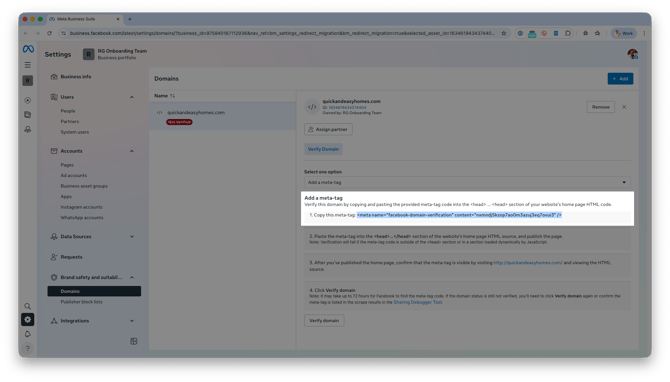670x382 pixels.
Task: Open the user profile avatar top right
Action: pyautogui.click(x=632, y=54)
